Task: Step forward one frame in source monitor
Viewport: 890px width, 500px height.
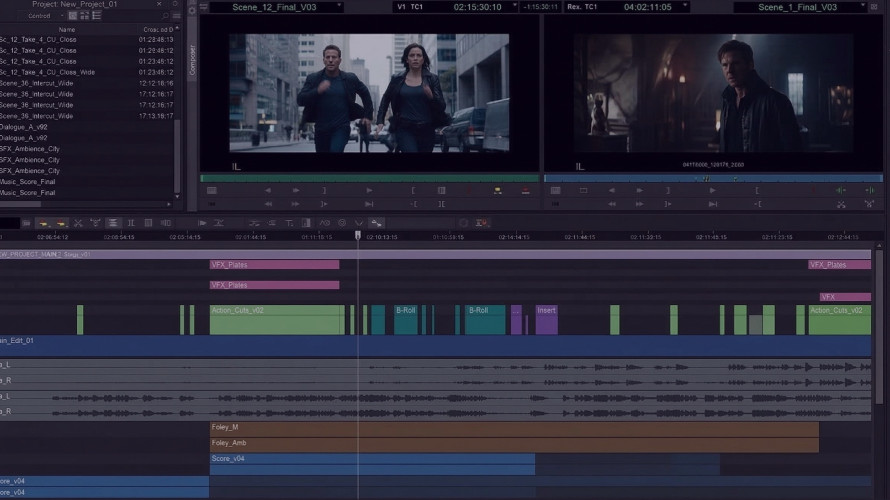Action: (296, 191)
